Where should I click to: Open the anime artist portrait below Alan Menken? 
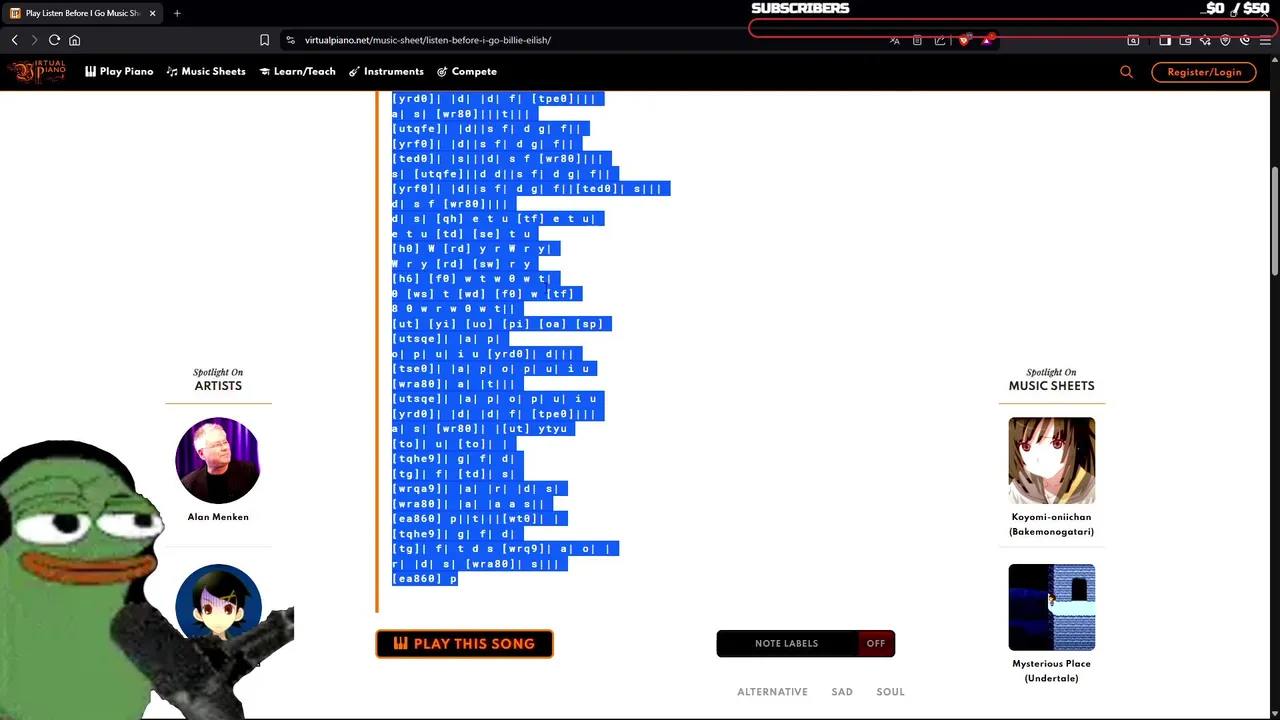point(218,602)
